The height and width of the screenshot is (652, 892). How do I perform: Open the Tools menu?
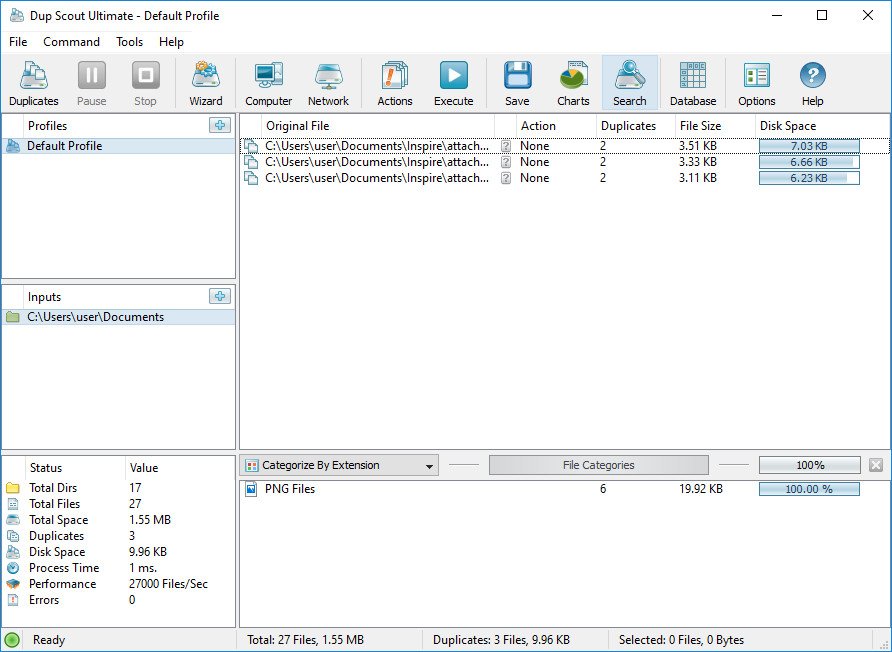[x=129, y=42]
